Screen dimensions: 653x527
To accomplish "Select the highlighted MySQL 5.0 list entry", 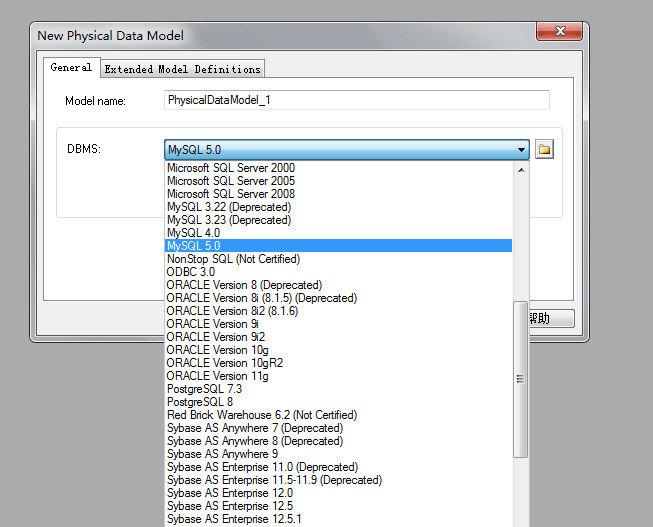I will (338, 246).
